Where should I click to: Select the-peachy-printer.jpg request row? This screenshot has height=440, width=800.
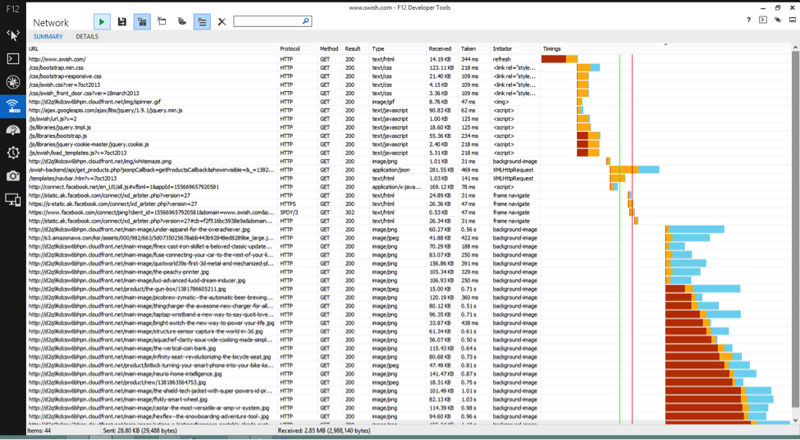[x=409, y=272]
